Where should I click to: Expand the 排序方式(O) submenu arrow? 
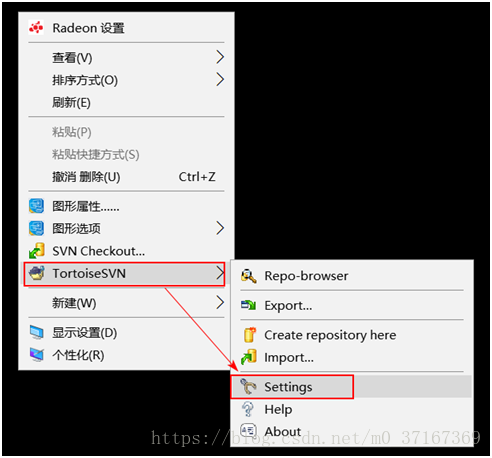pyautogui.click(x=220, y=79)
